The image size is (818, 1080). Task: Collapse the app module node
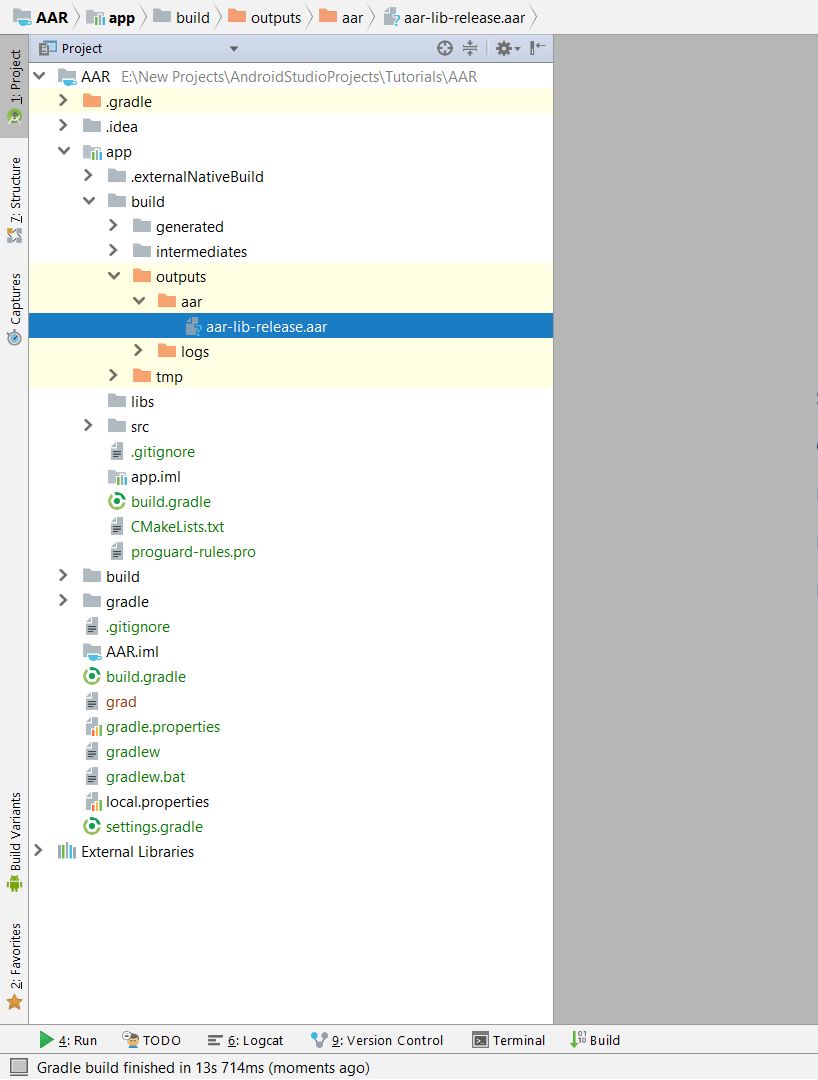point(64,152)
